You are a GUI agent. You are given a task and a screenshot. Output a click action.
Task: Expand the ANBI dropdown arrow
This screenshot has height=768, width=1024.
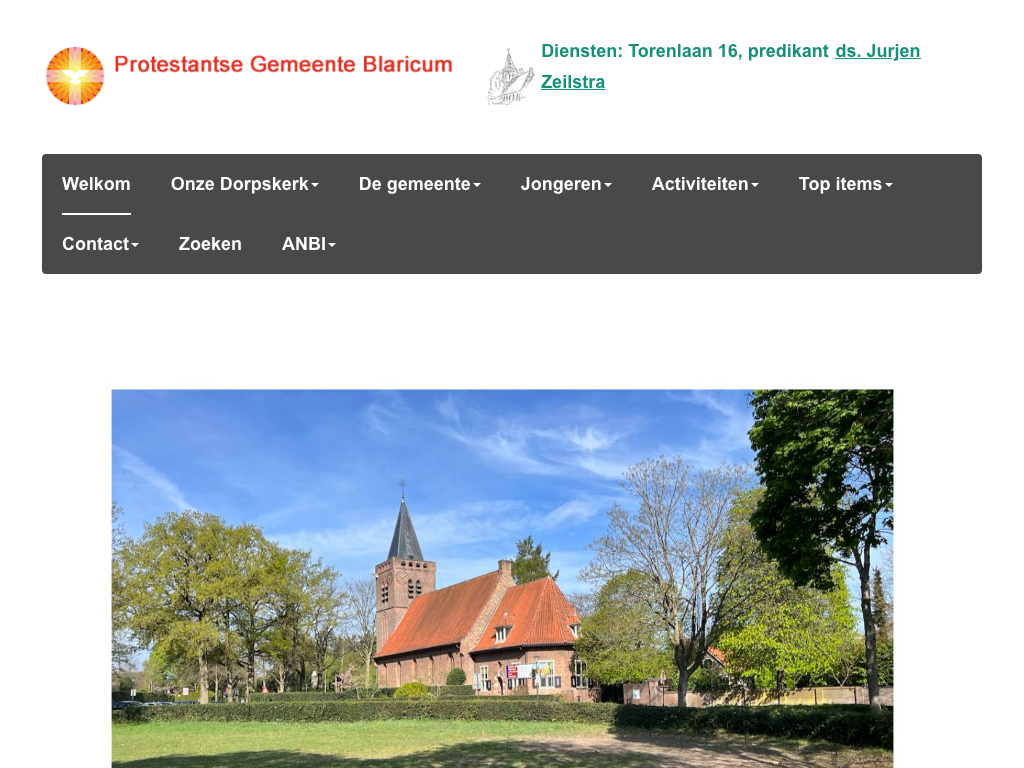(x=332, y=245)
